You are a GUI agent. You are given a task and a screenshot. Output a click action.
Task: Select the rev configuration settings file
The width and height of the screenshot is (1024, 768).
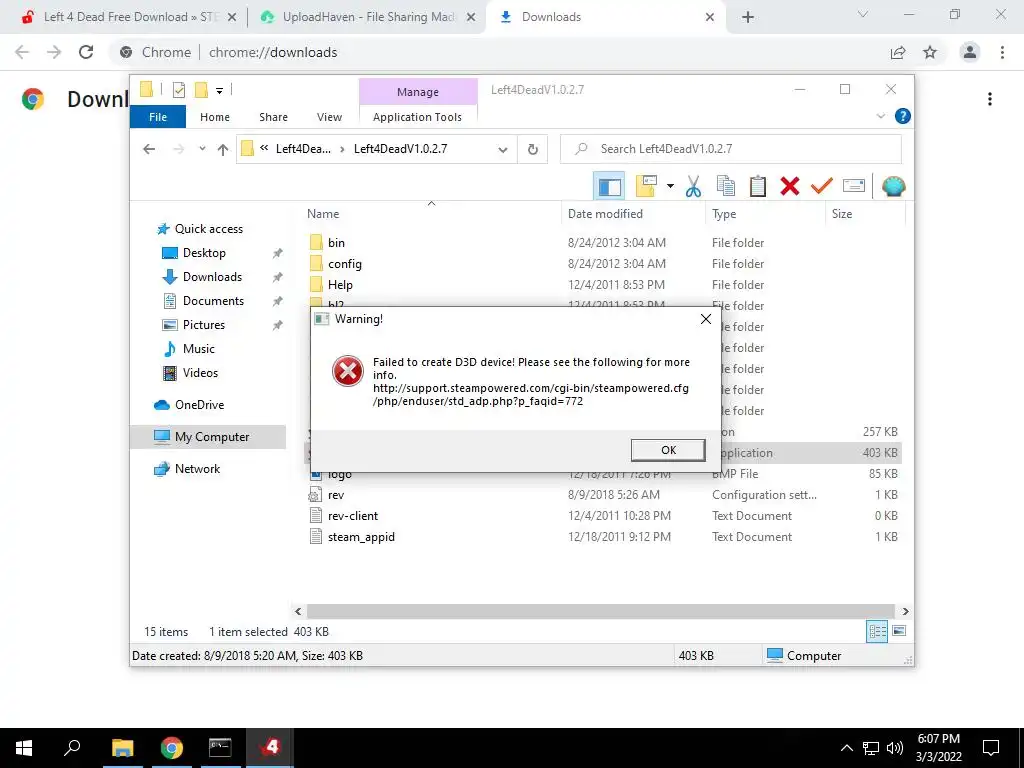pos(336,495)
